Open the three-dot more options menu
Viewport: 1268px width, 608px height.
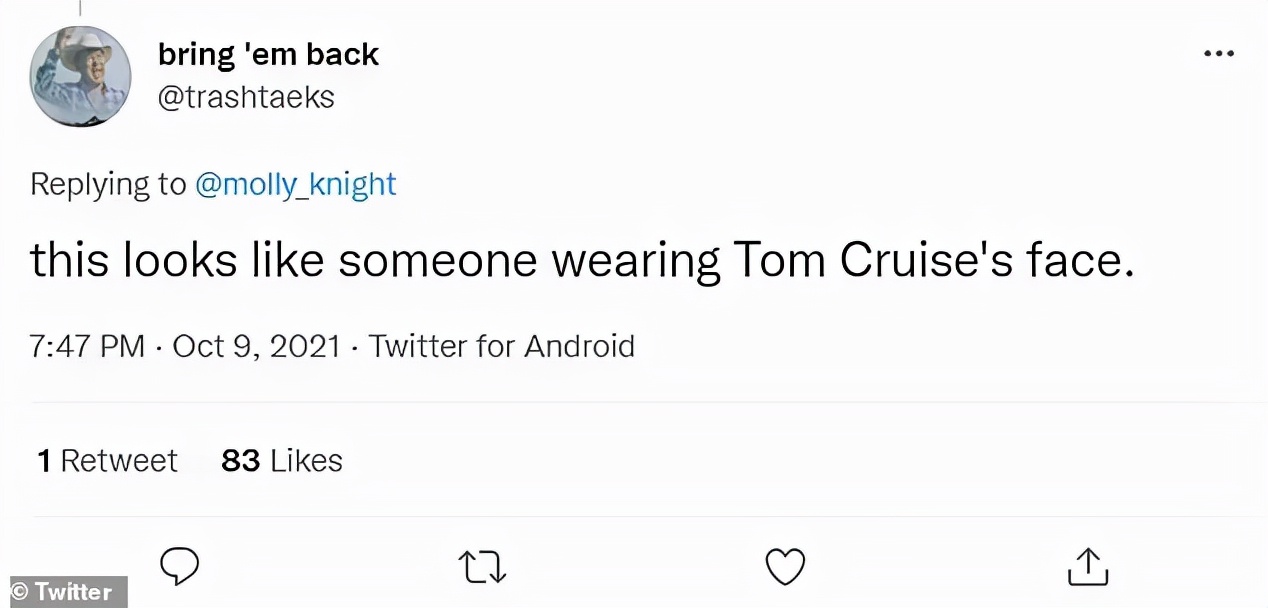click(1218, 54)
